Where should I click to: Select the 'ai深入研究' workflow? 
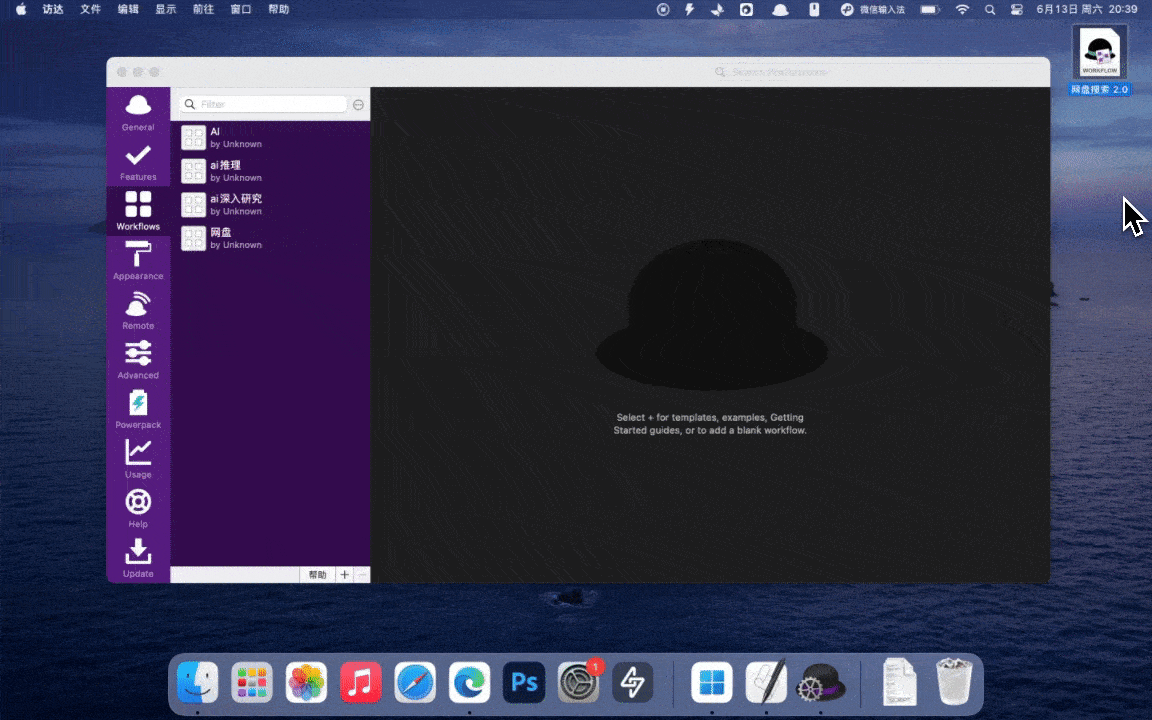point(270,204)
